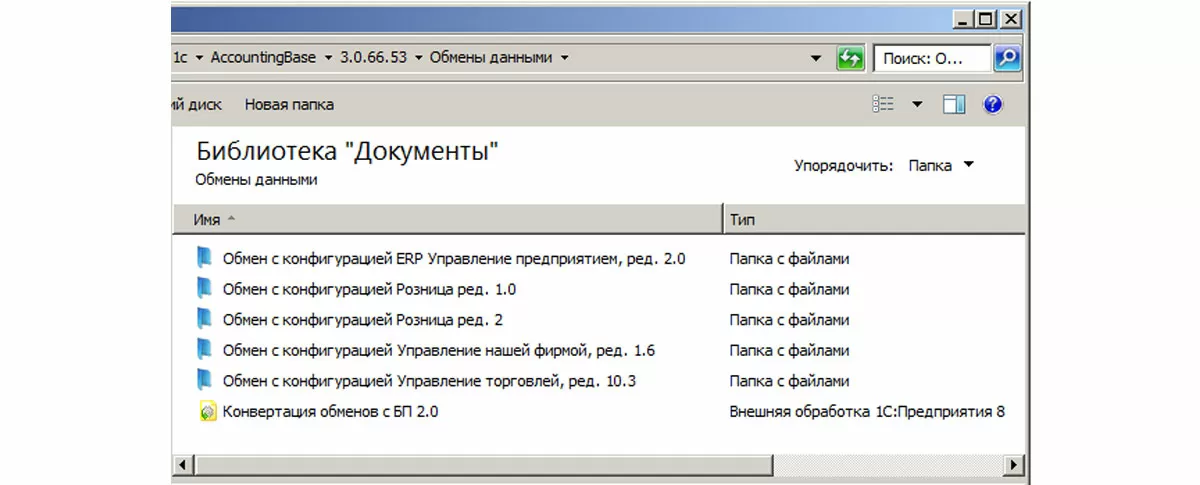Screen dimensions: 1200x485
Task: Click folder icon of Управление торговлей
Action: tap(205, 380)
